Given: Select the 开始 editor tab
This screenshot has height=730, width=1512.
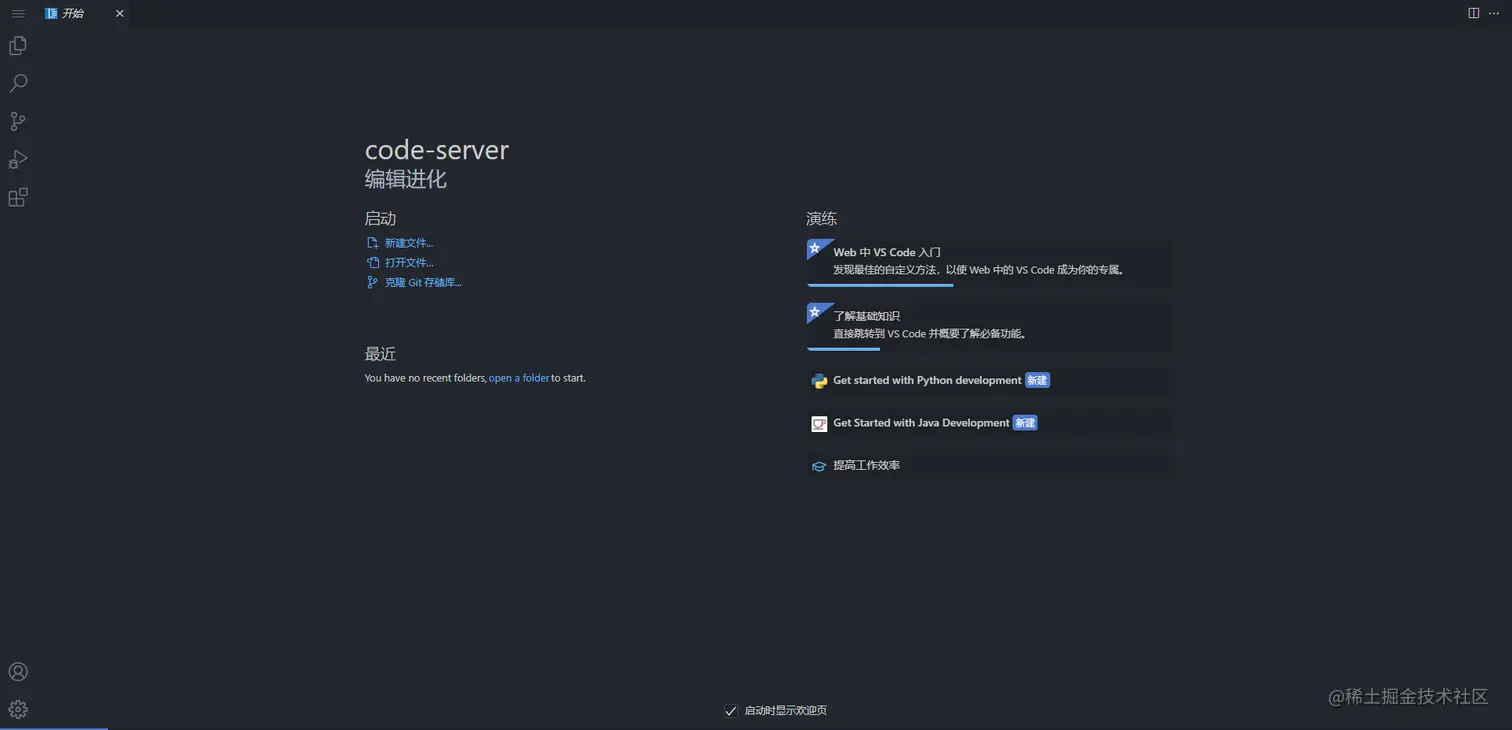Looking at the screenshot, I should [83, 13].
